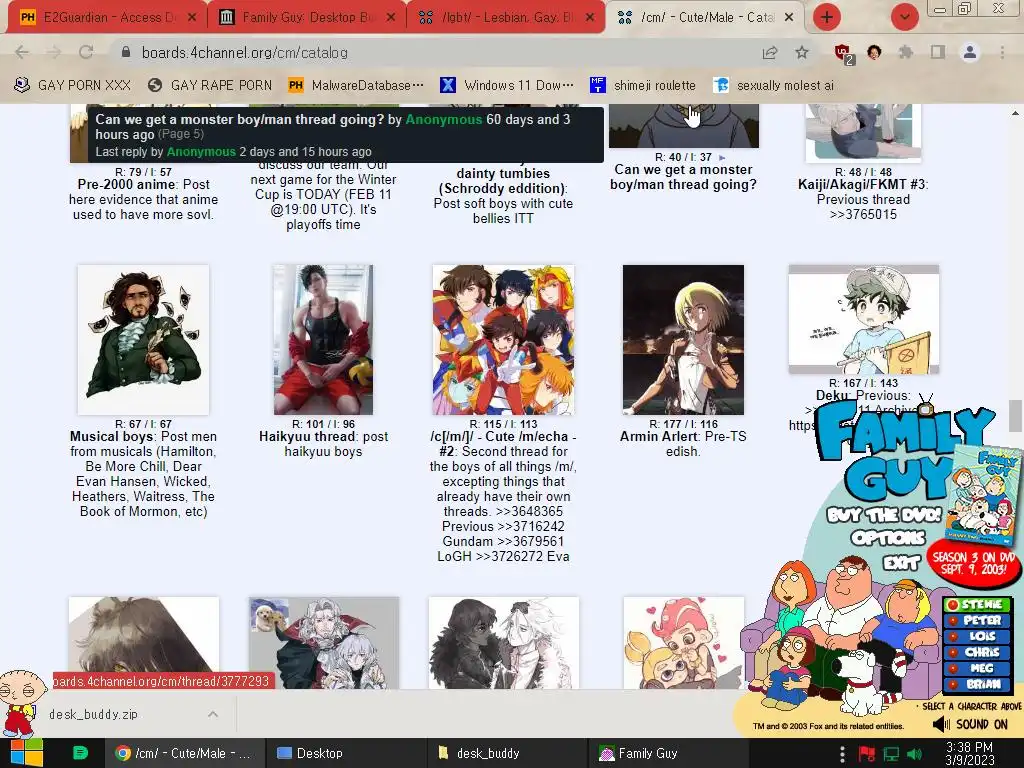Select Lois in the Family Guy character list
This screenshot has height=768, width=1024.
pos(976,636)
